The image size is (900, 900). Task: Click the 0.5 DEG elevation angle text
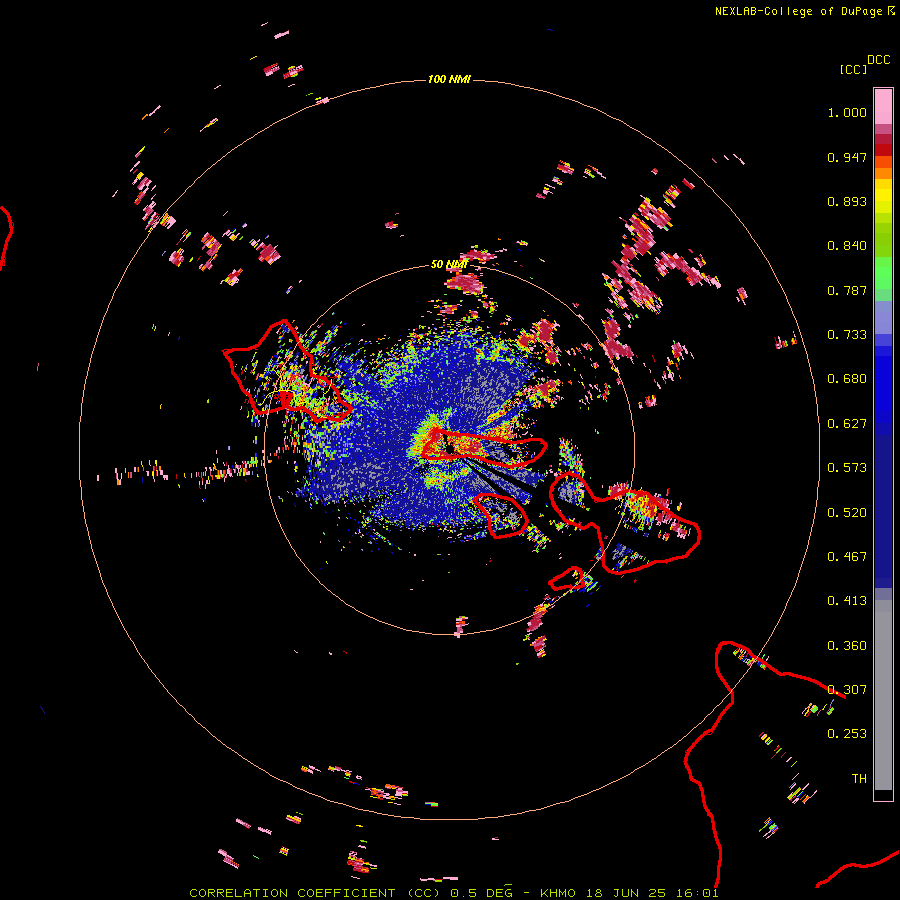tap(481, 893)
